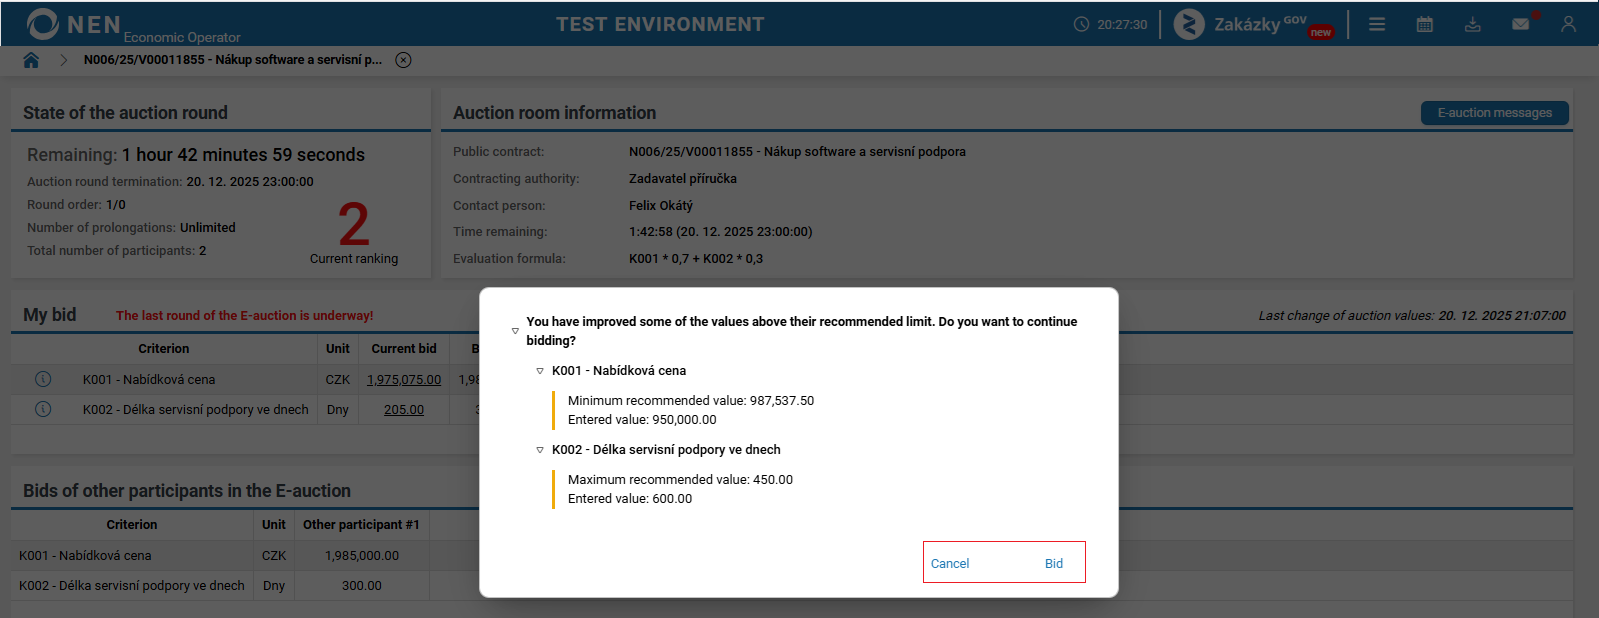Click the NEN logo icon
1599x618 pixels.
(x=43, y=24)
